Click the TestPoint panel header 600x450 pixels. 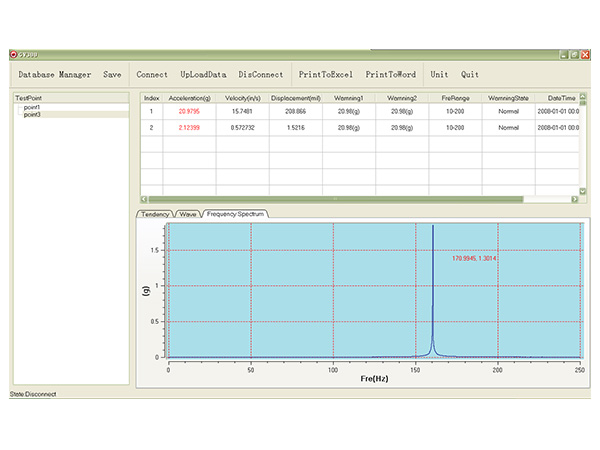tap(71, 98)
